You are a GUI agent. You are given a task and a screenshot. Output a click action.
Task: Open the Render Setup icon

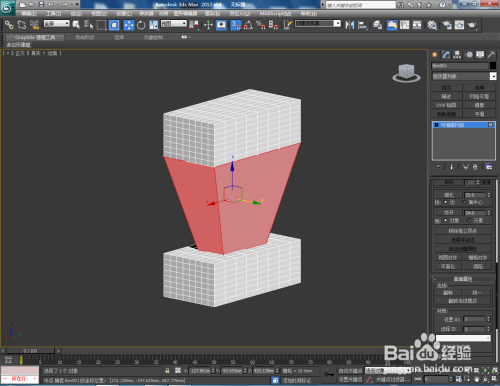tap(447, 25)
